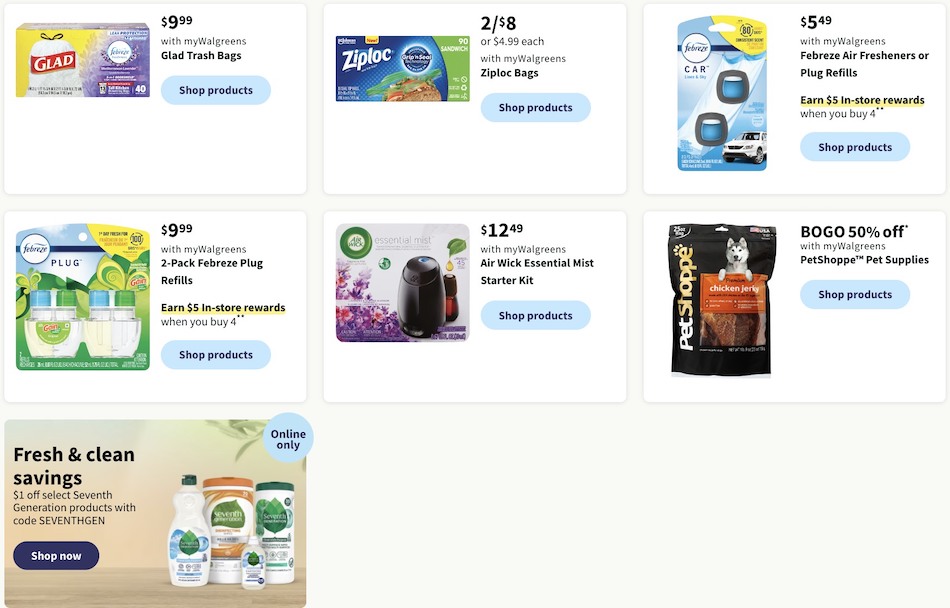Click Shop products for 2-Pack Febreze Plug Refills
The image size is (950, 608).
pos(216,355)
